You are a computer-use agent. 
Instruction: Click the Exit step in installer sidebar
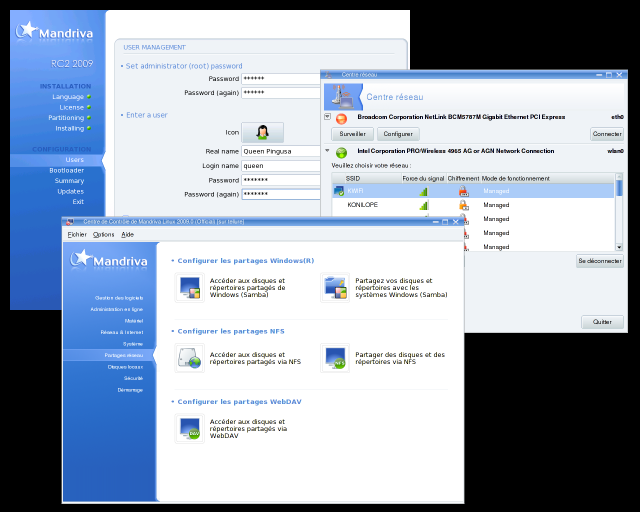tap(78, 202)
